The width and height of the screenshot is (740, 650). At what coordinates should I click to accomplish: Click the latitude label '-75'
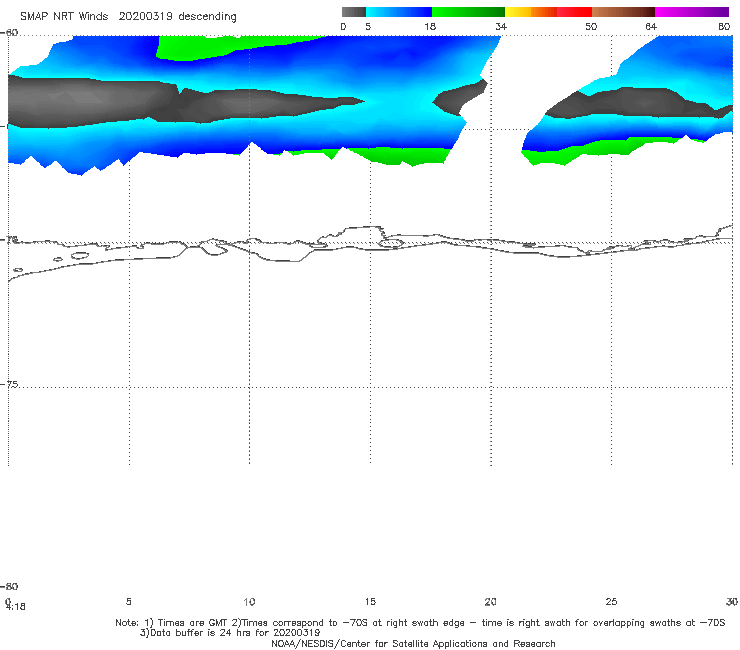(x=10, y=384)
